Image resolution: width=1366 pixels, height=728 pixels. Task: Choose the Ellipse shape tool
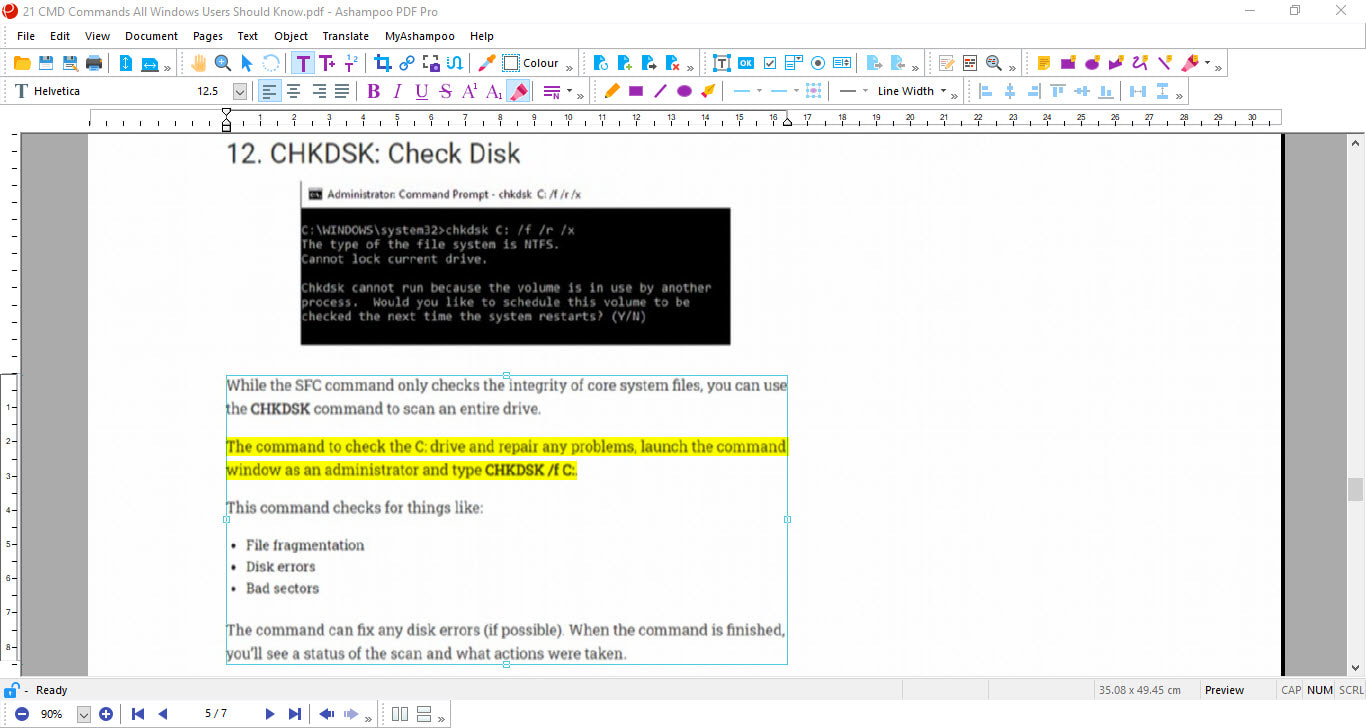point(684,91)
